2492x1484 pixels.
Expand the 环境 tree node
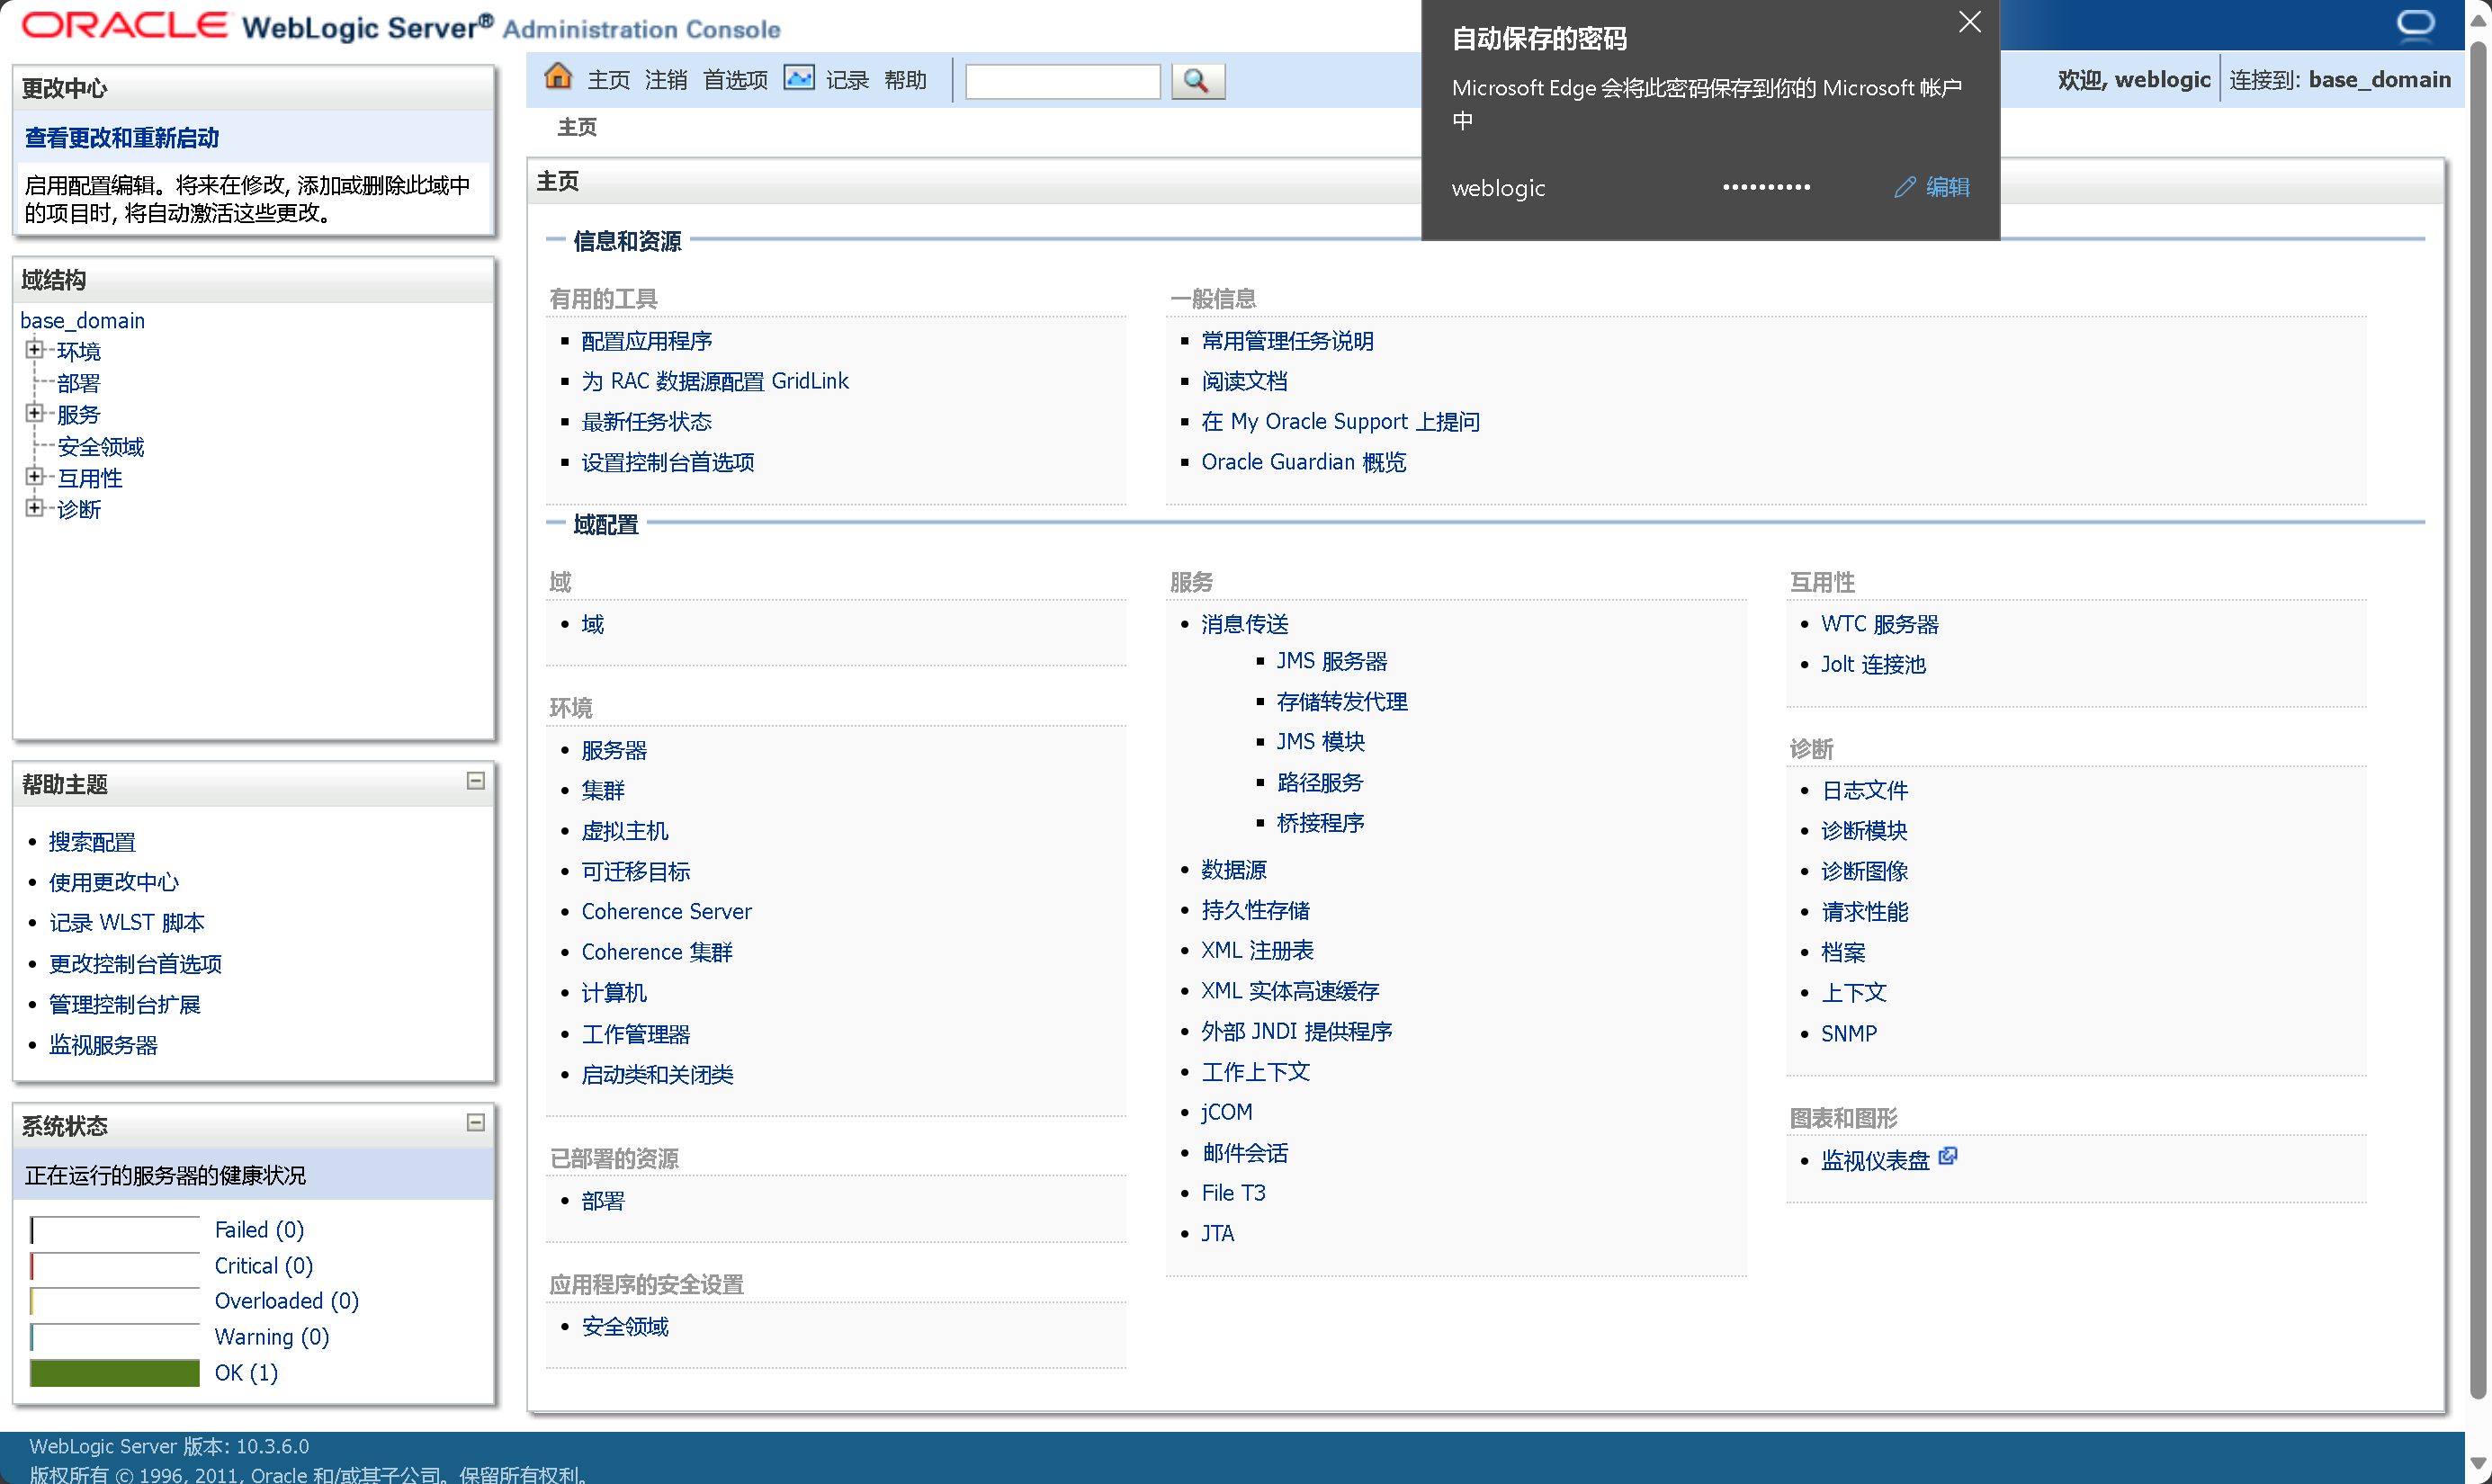tap(34, 349)
